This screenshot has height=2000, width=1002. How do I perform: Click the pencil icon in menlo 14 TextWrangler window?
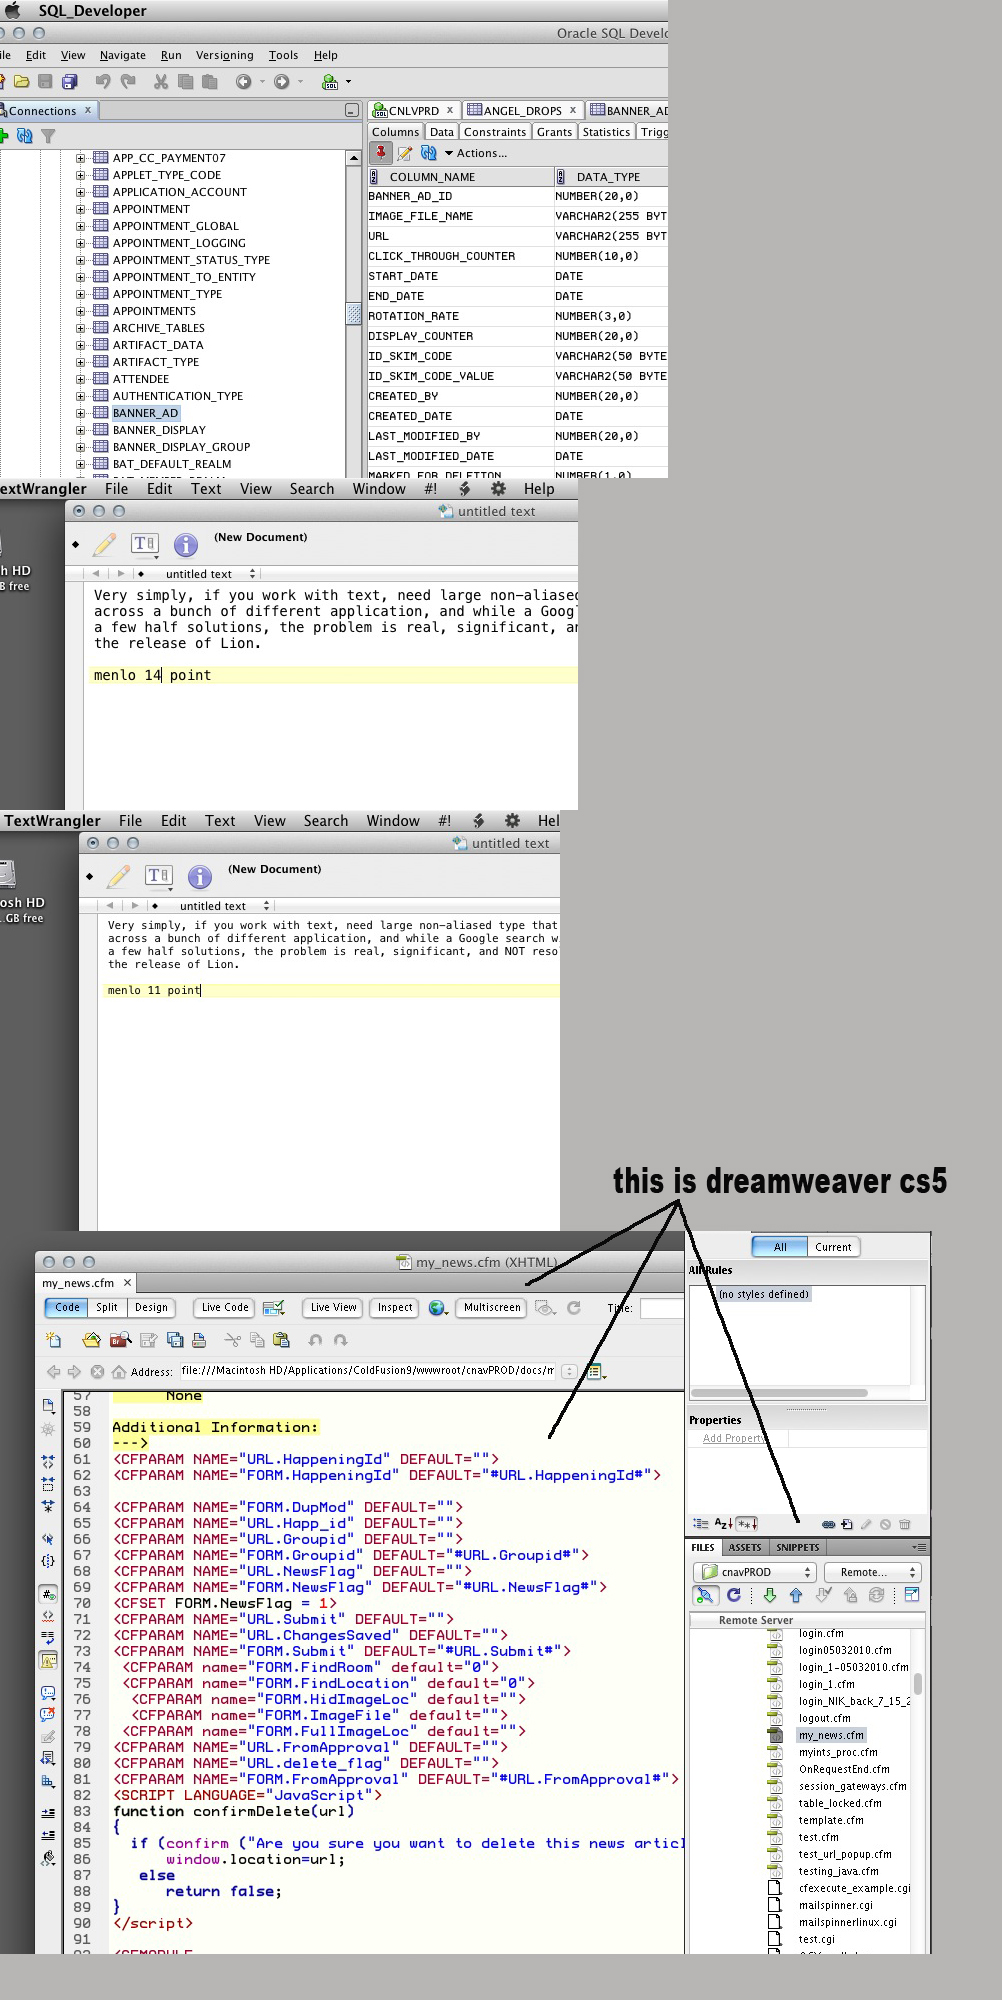(104, 544)
